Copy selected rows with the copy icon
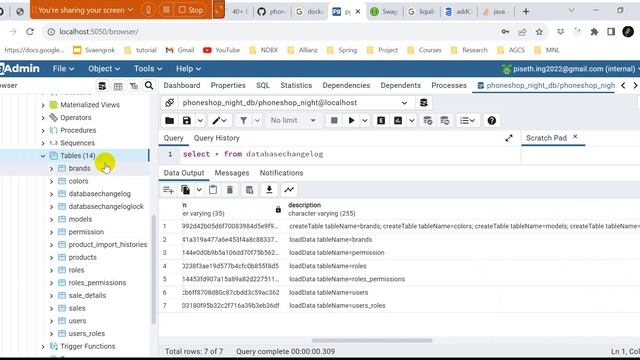The height and width of the screenshot is (360, 640). tap(186, 190)
